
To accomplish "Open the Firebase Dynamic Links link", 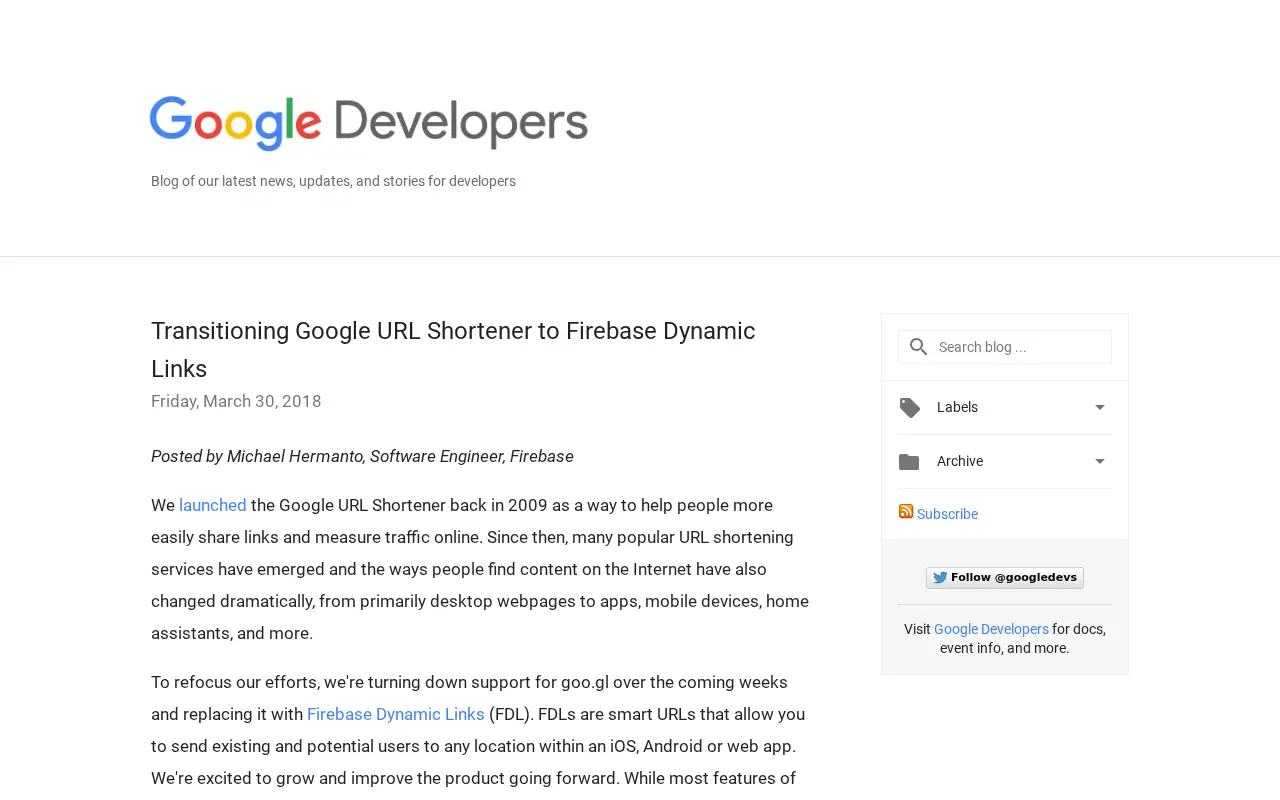I will click(x=396, y=714).
